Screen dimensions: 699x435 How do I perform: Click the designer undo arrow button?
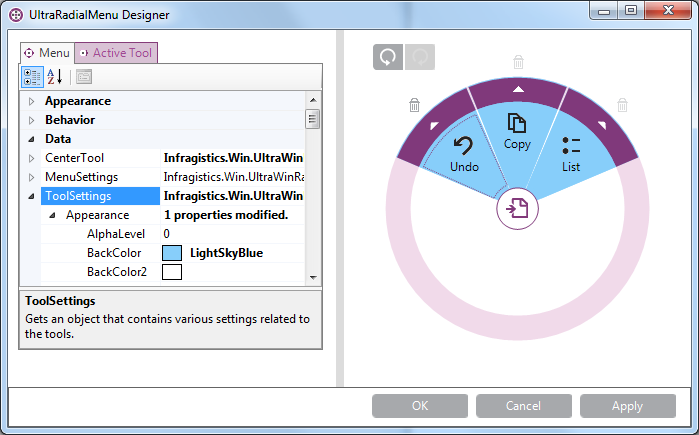coord(388,58)
